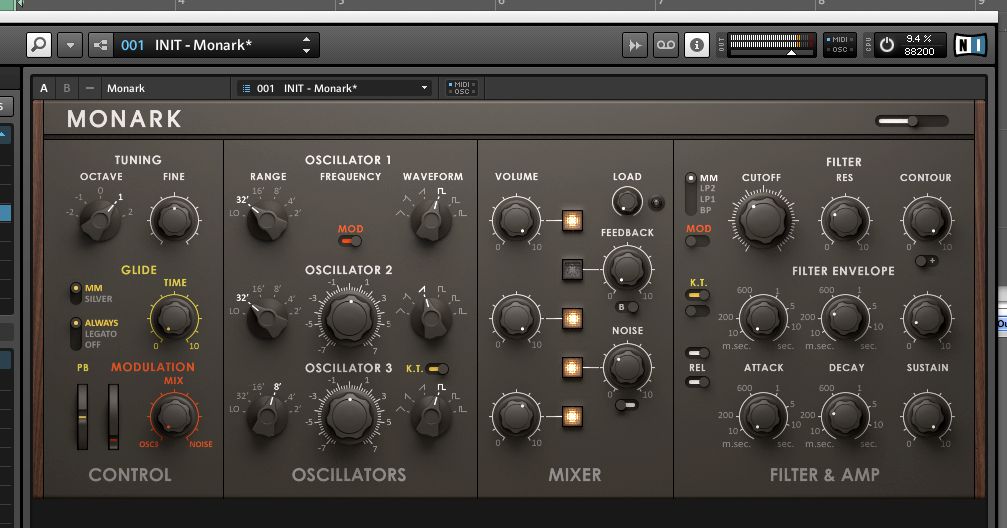Screen dimensions: 1007x528
Task: Toggle Glide mode MM/Silver switch
Action: point(76,293)
